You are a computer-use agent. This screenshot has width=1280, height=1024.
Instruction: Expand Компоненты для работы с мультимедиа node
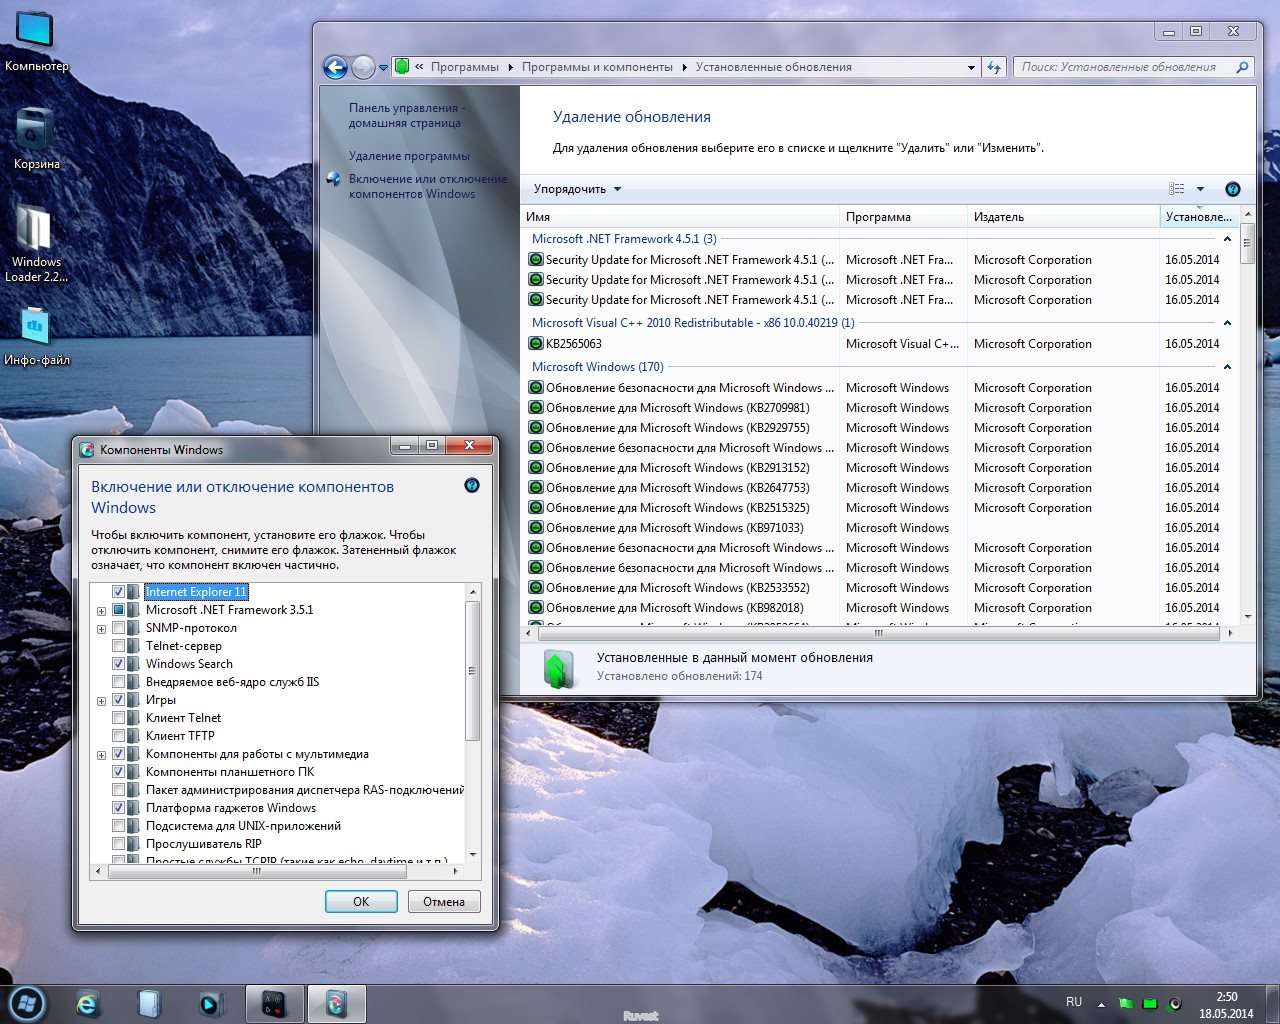click(101, 755)
